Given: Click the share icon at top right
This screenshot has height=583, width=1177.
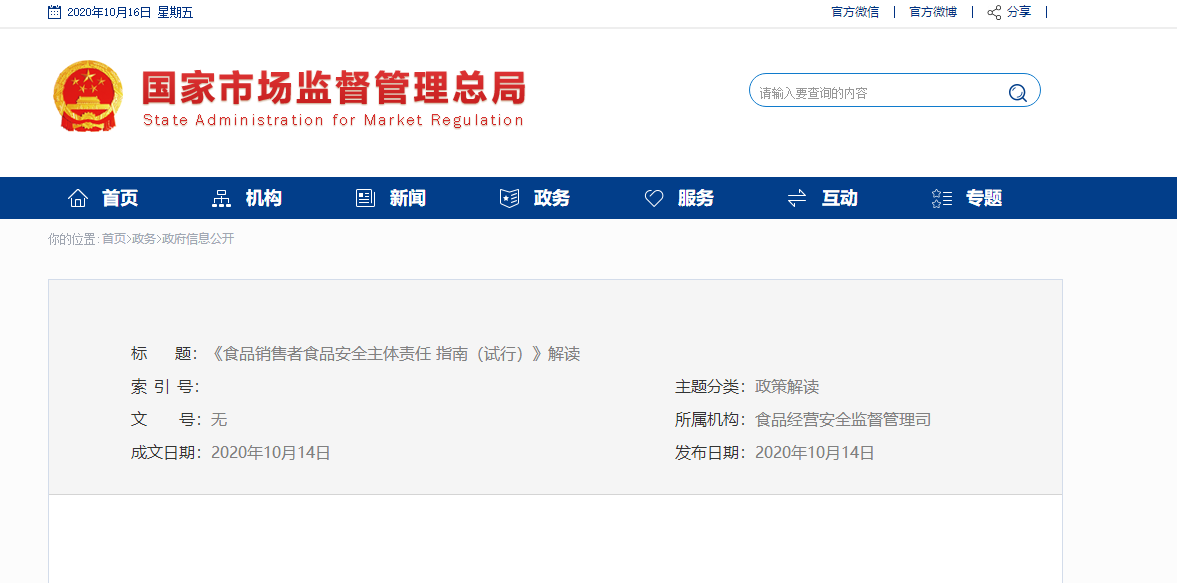Looking at the screenshot, I should tap(994, 13).
